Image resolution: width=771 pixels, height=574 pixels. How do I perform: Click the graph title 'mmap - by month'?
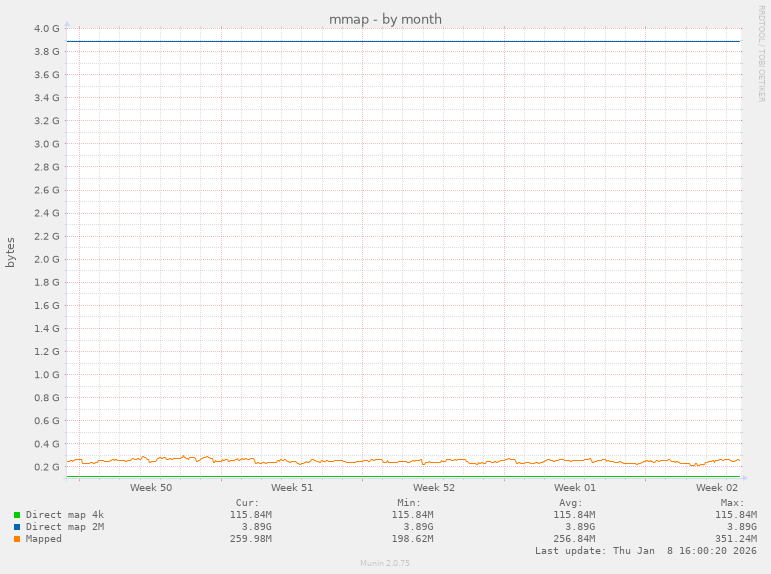point(385,19)
